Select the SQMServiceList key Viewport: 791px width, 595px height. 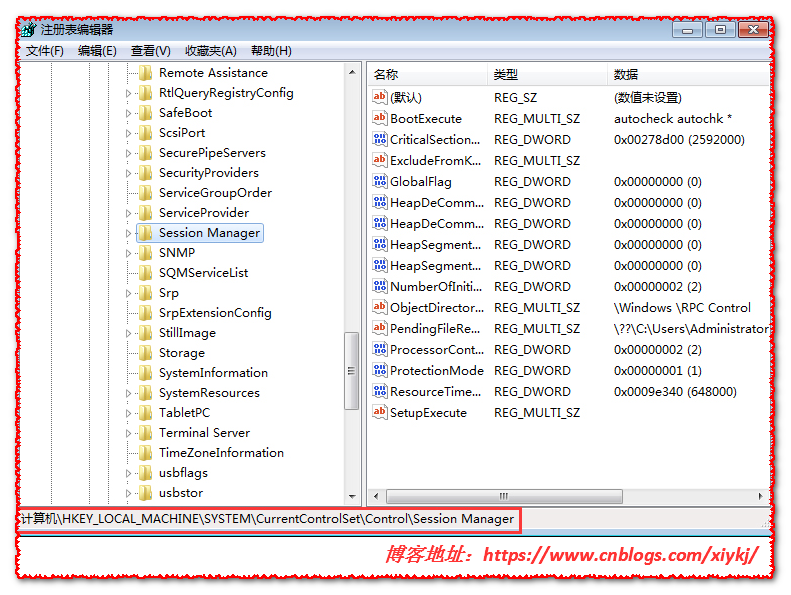(x=203, y=273)
